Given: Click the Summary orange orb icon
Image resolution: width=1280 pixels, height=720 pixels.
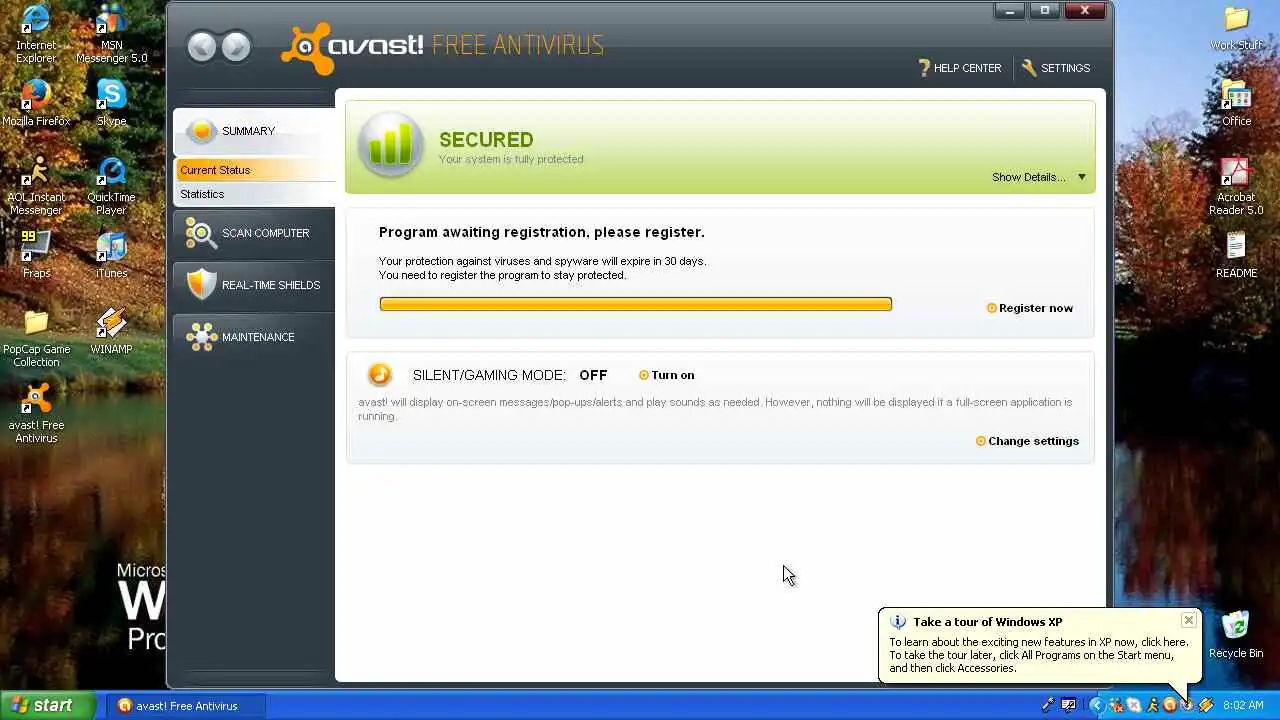Looking at the screenshot, I should (x=201, y=131).
